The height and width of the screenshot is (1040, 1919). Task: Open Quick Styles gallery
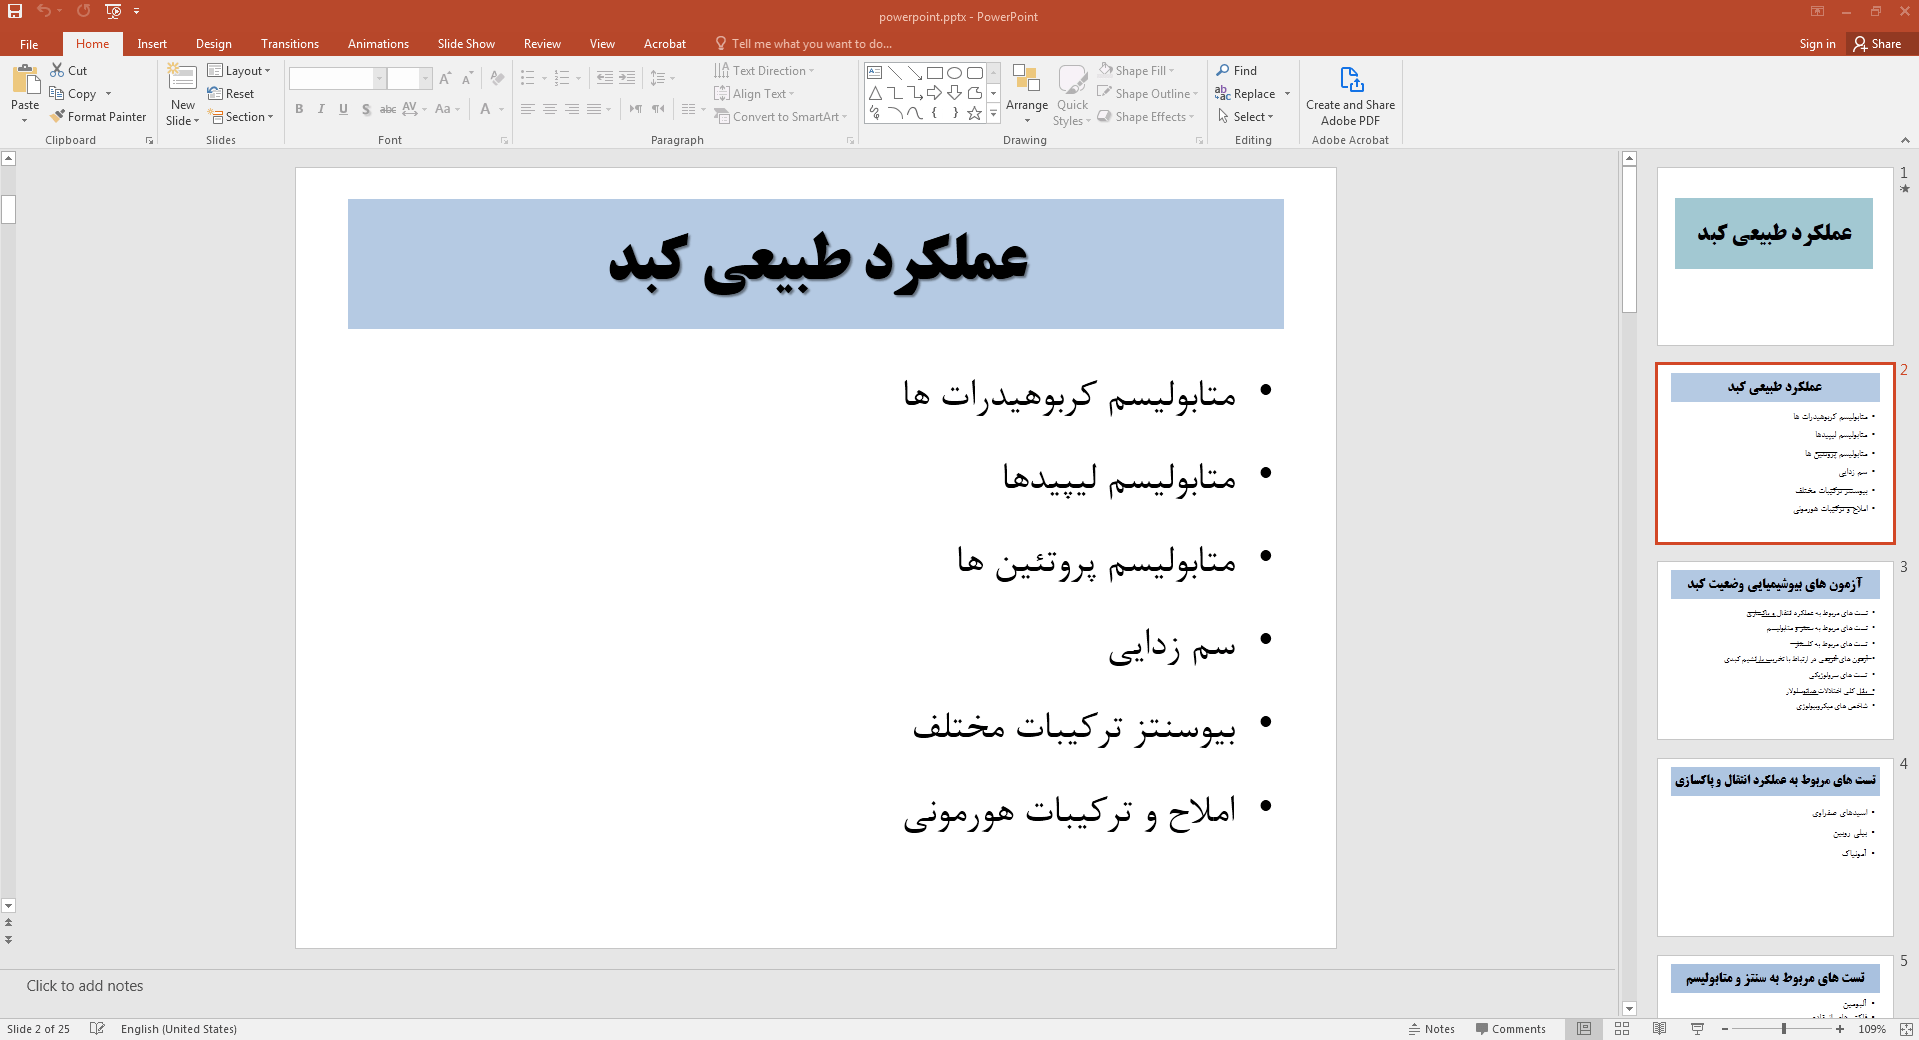pyautogui.click(x=1072, y=95)
